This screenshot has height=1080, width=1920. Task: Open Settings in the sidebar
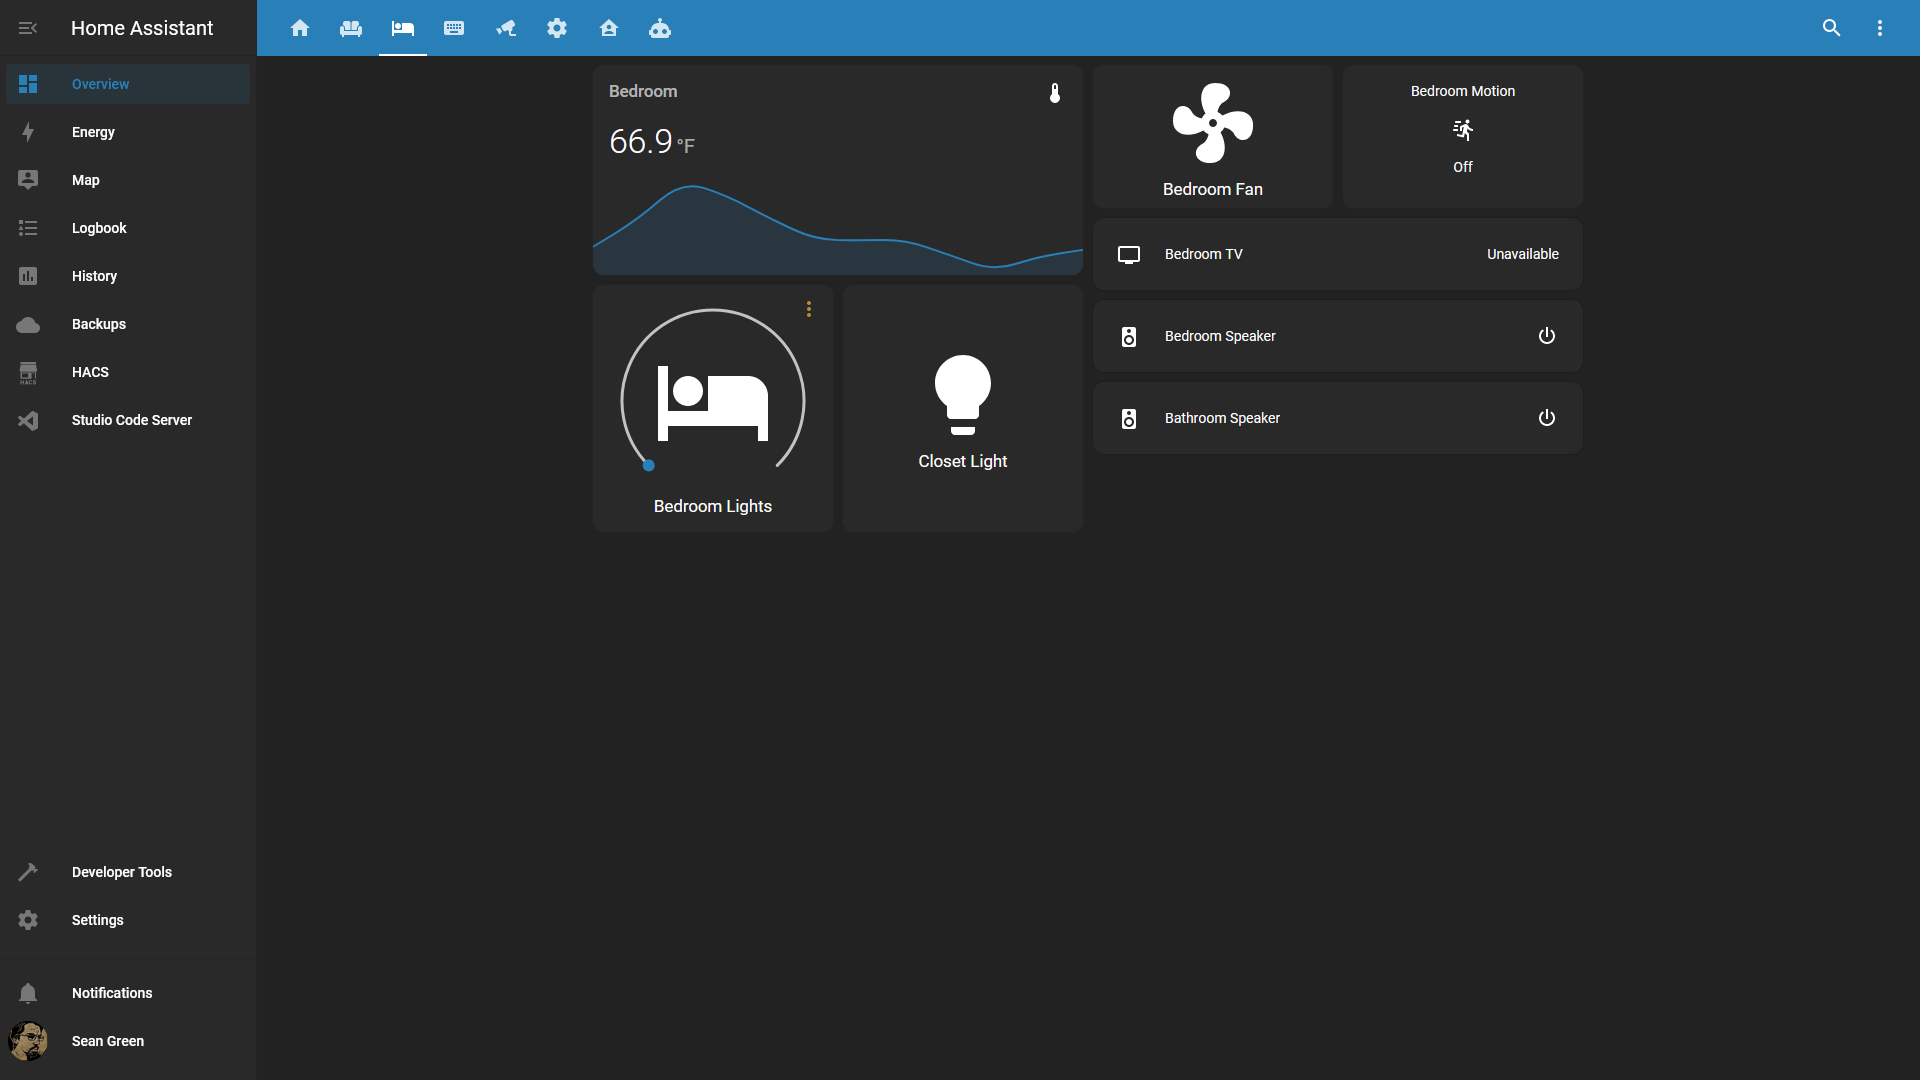(x=128, y=920)
